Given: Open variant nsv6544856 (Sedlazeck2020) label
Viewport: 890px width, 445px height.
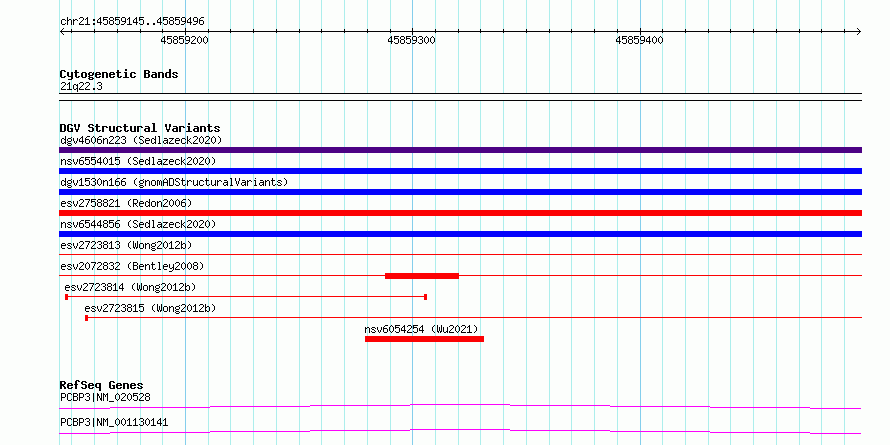Looking at the screenshot, I should [x=138, y=224].
